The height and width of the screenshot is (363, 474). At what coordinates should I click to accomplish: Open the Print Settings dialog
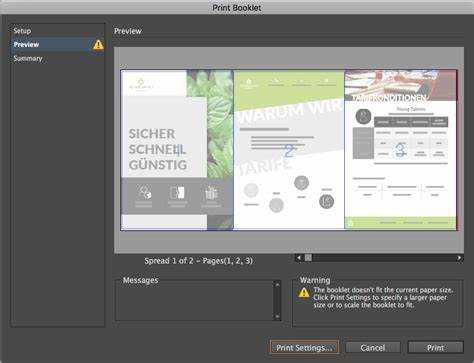pos(304,348)
